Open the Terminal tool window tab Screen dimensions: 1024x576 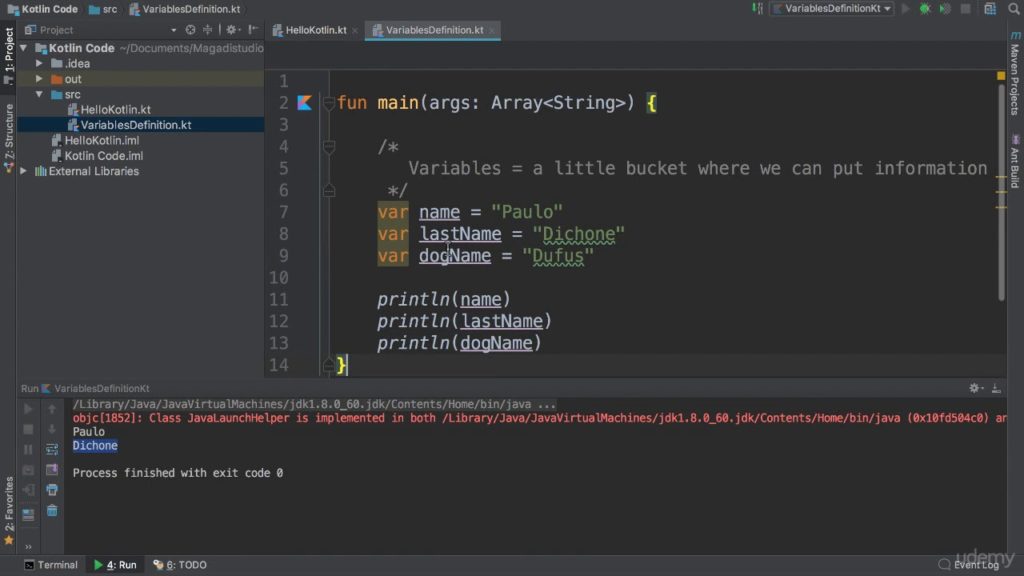pos(51,565)
